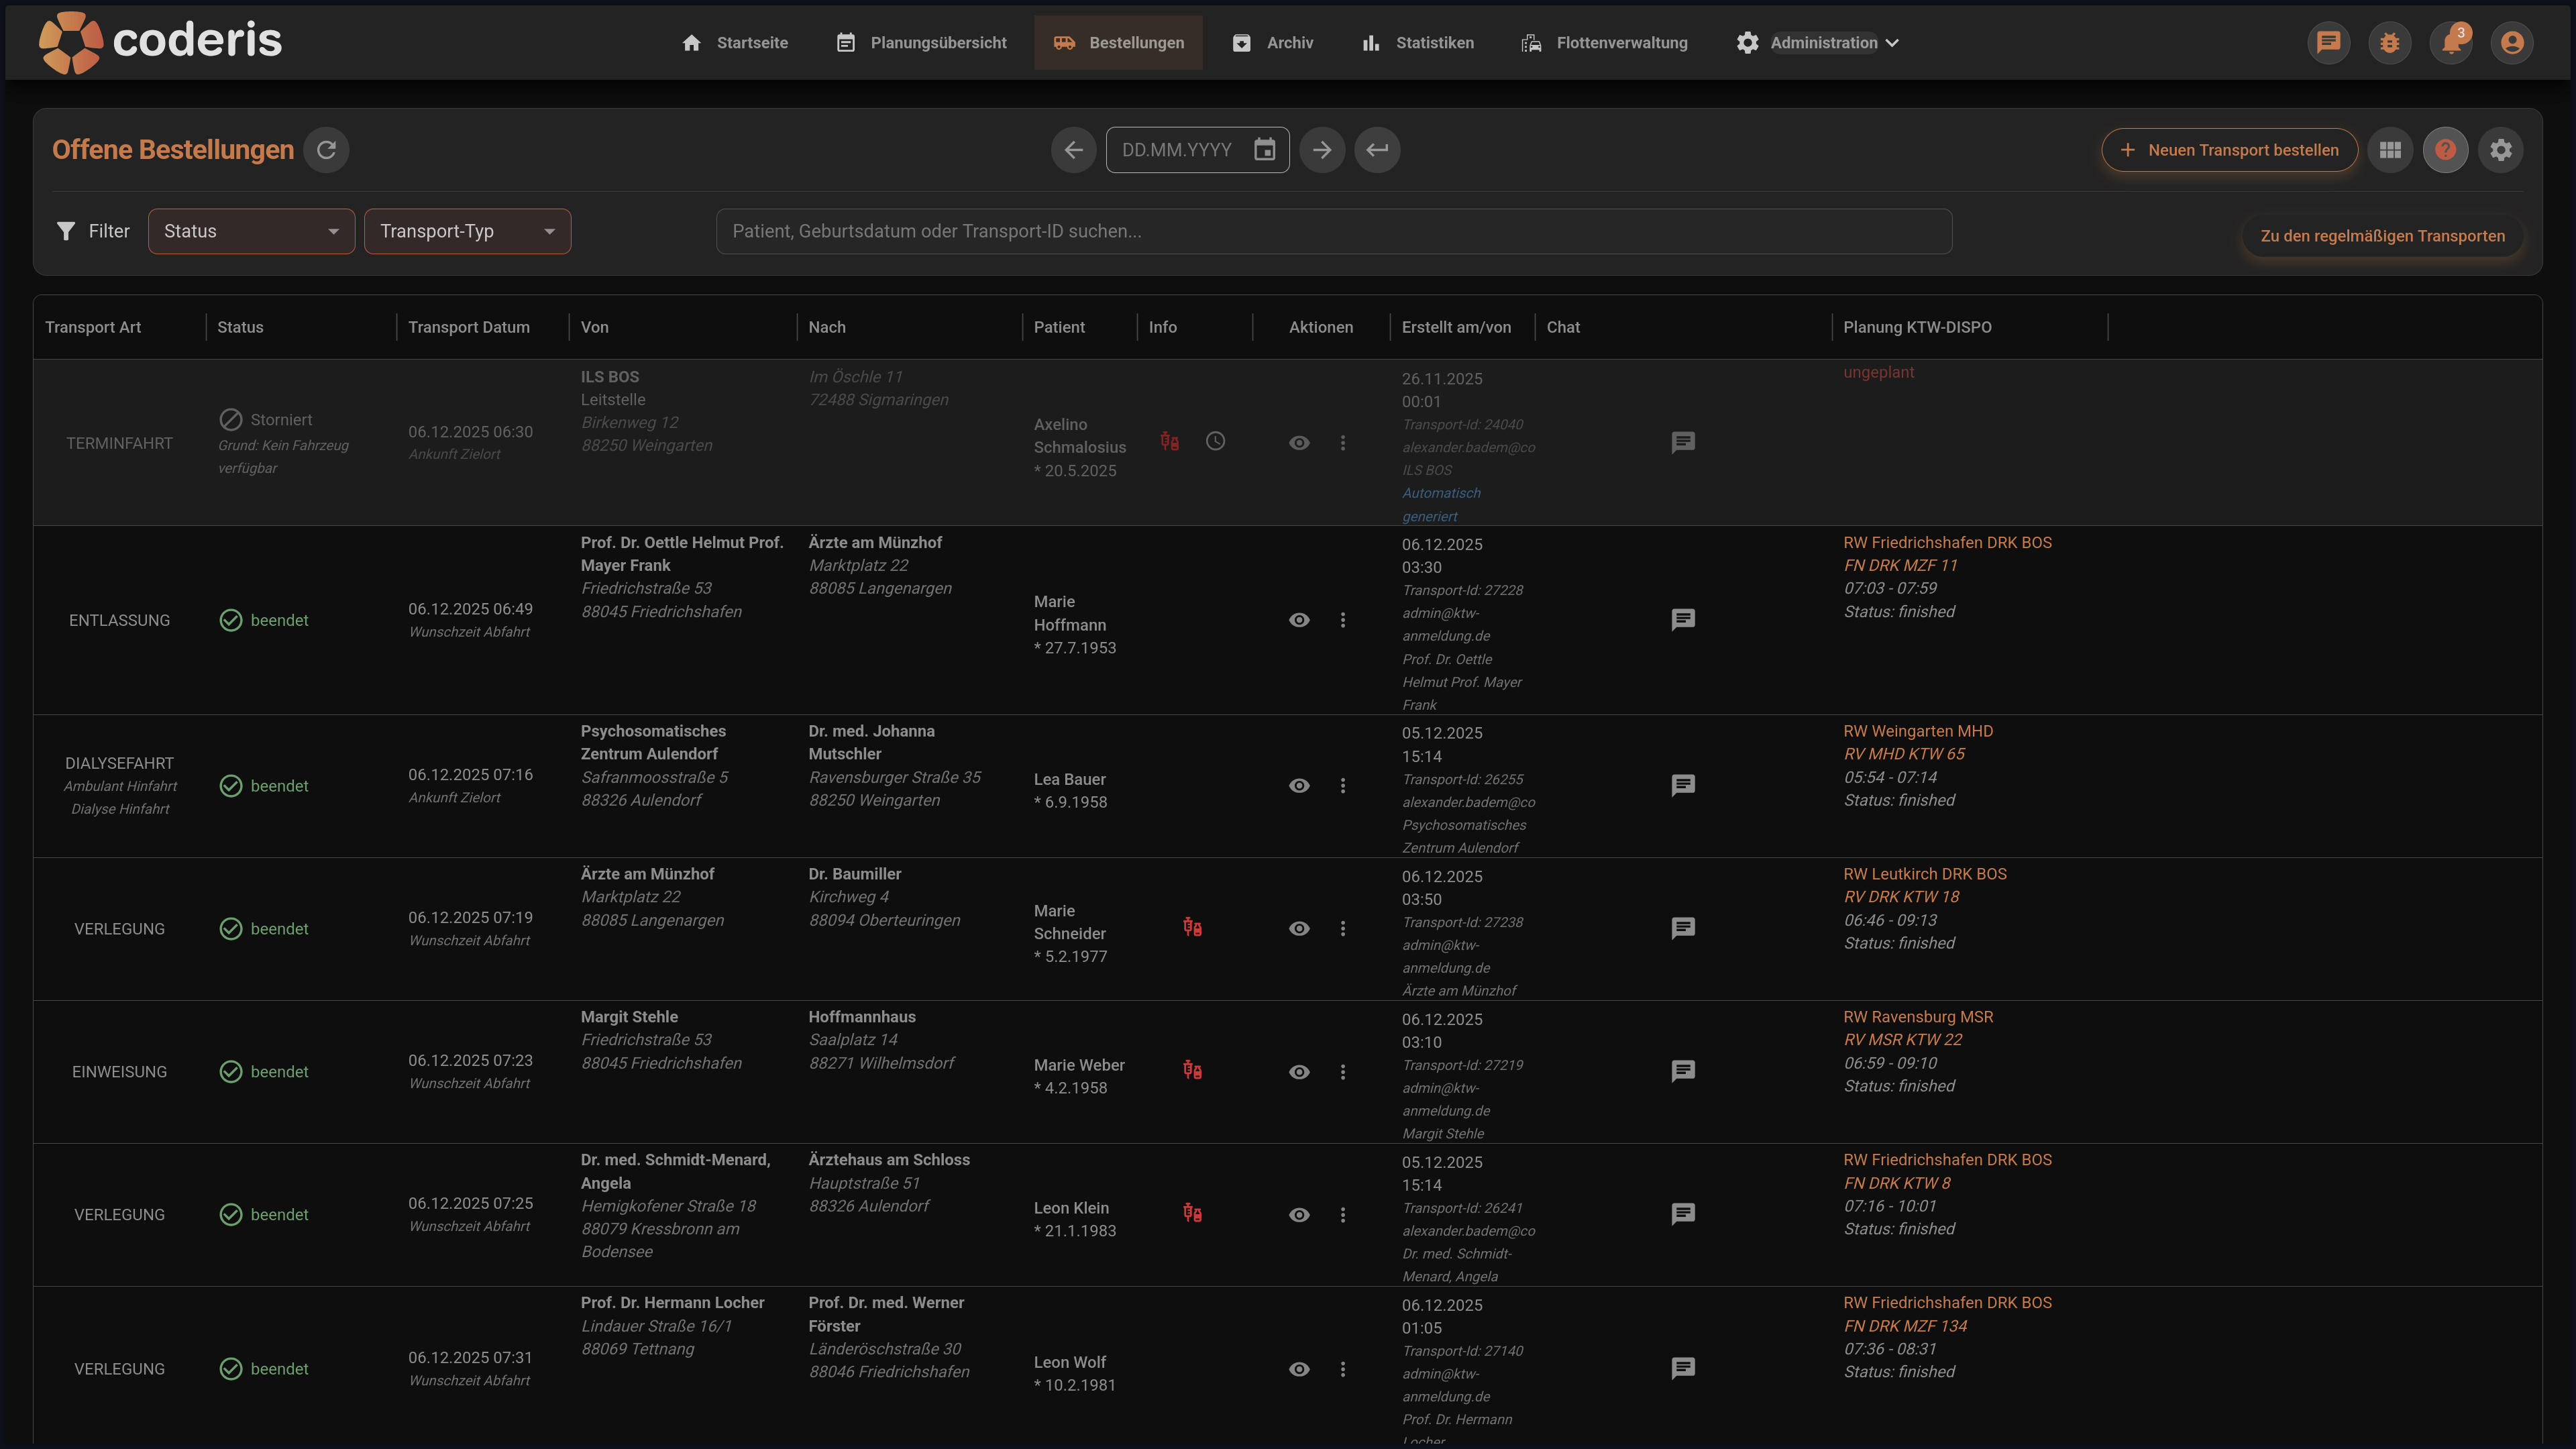Click Neuen Transport bestellen button

pyautogui.click(x=2229, y=150)
